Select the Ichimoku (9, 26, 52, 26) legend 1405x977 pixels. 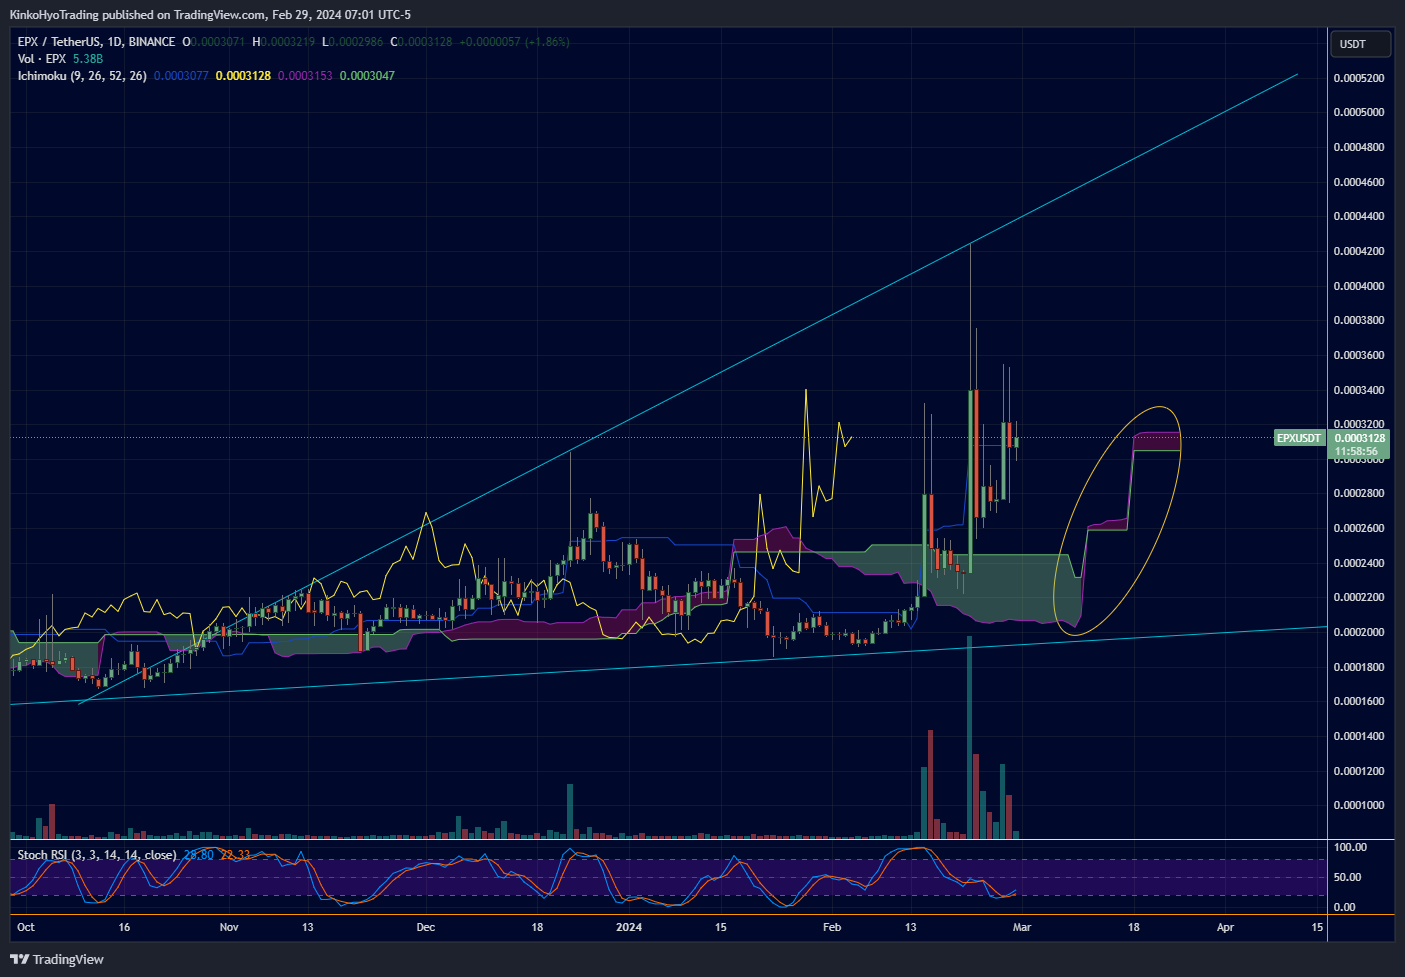point(82,76)
